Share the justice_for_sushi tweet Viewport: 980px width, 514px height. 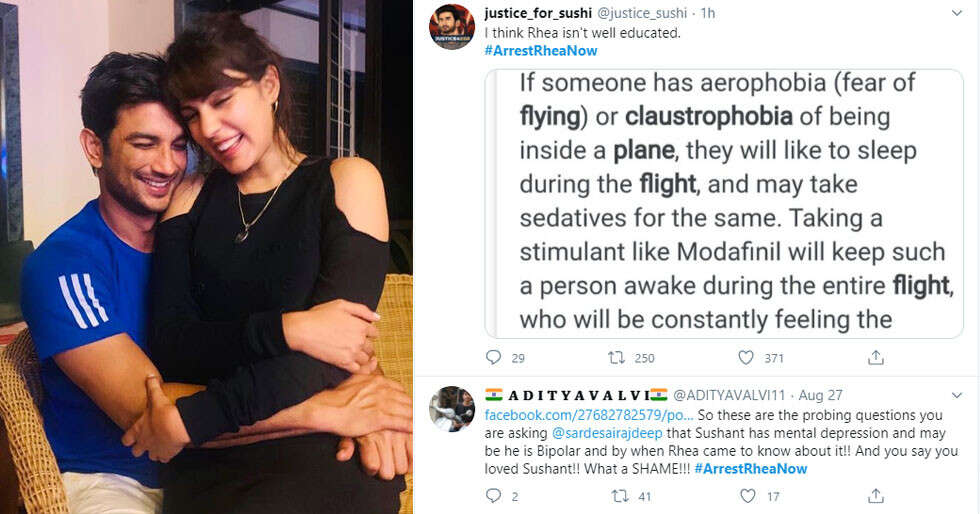tap(875, 357)
